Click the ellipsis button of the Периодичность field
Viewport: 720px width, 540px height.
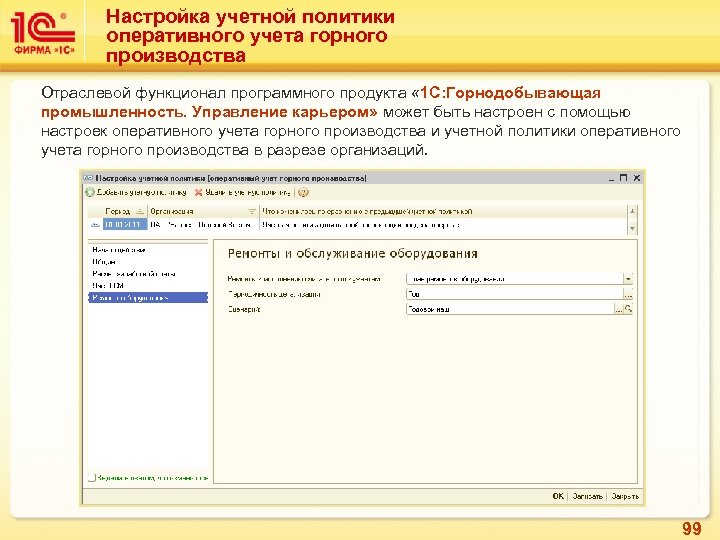[x=628, y=294]
